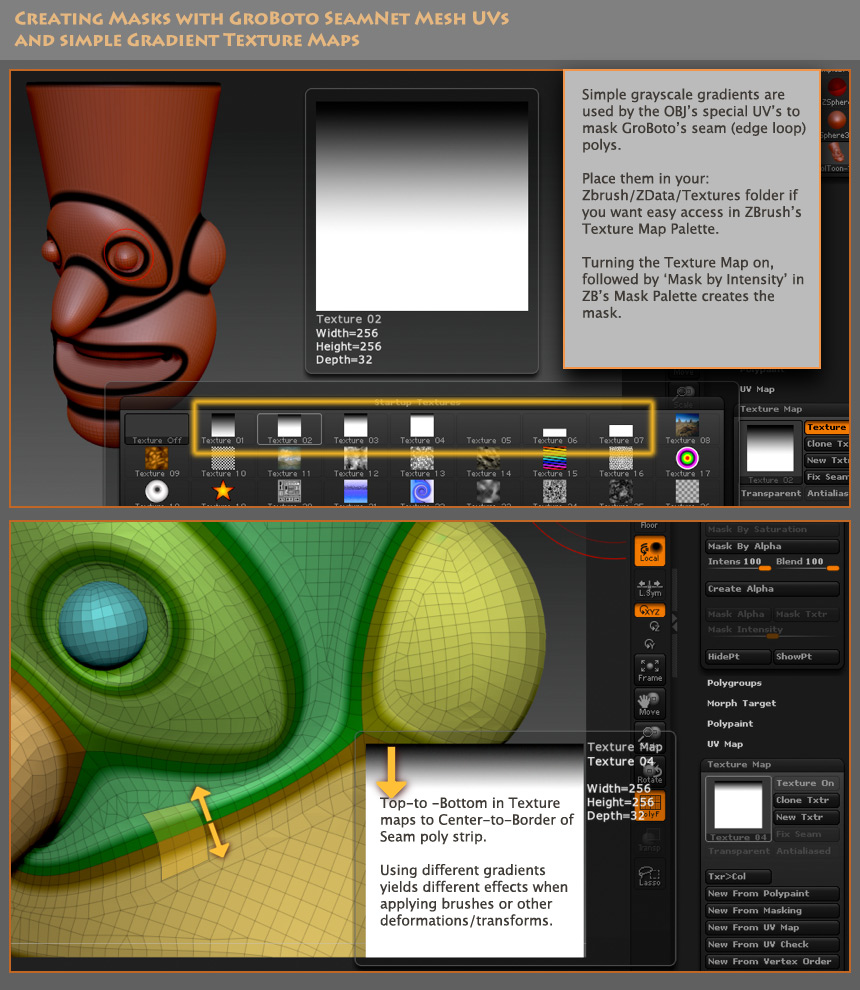Toggle Texture On in the lower panel
This screenshot has height=990, width=860.
[805, 783]
